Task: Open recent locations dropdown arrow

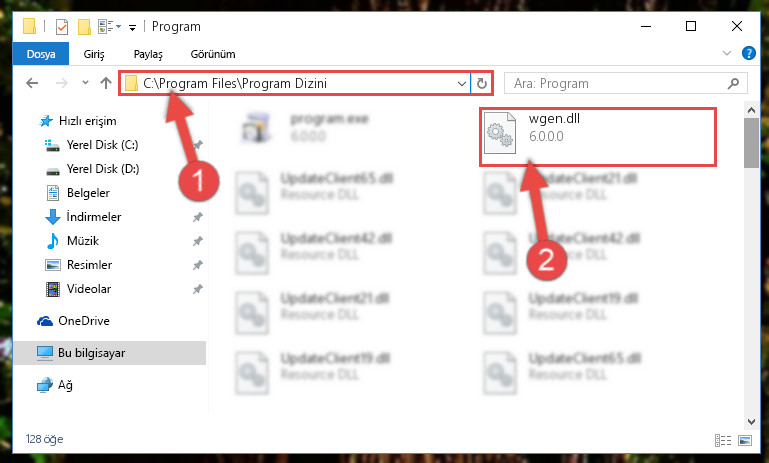Action: [85, 83]
